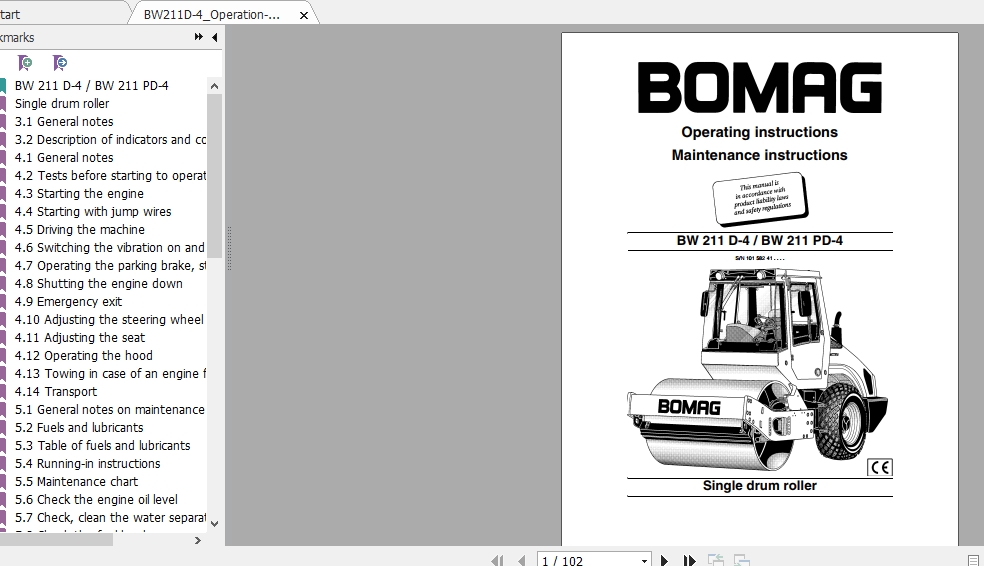
Task: Open bookmark 4.10 Adjusting the steering wheel
Action: click(109, 320)
